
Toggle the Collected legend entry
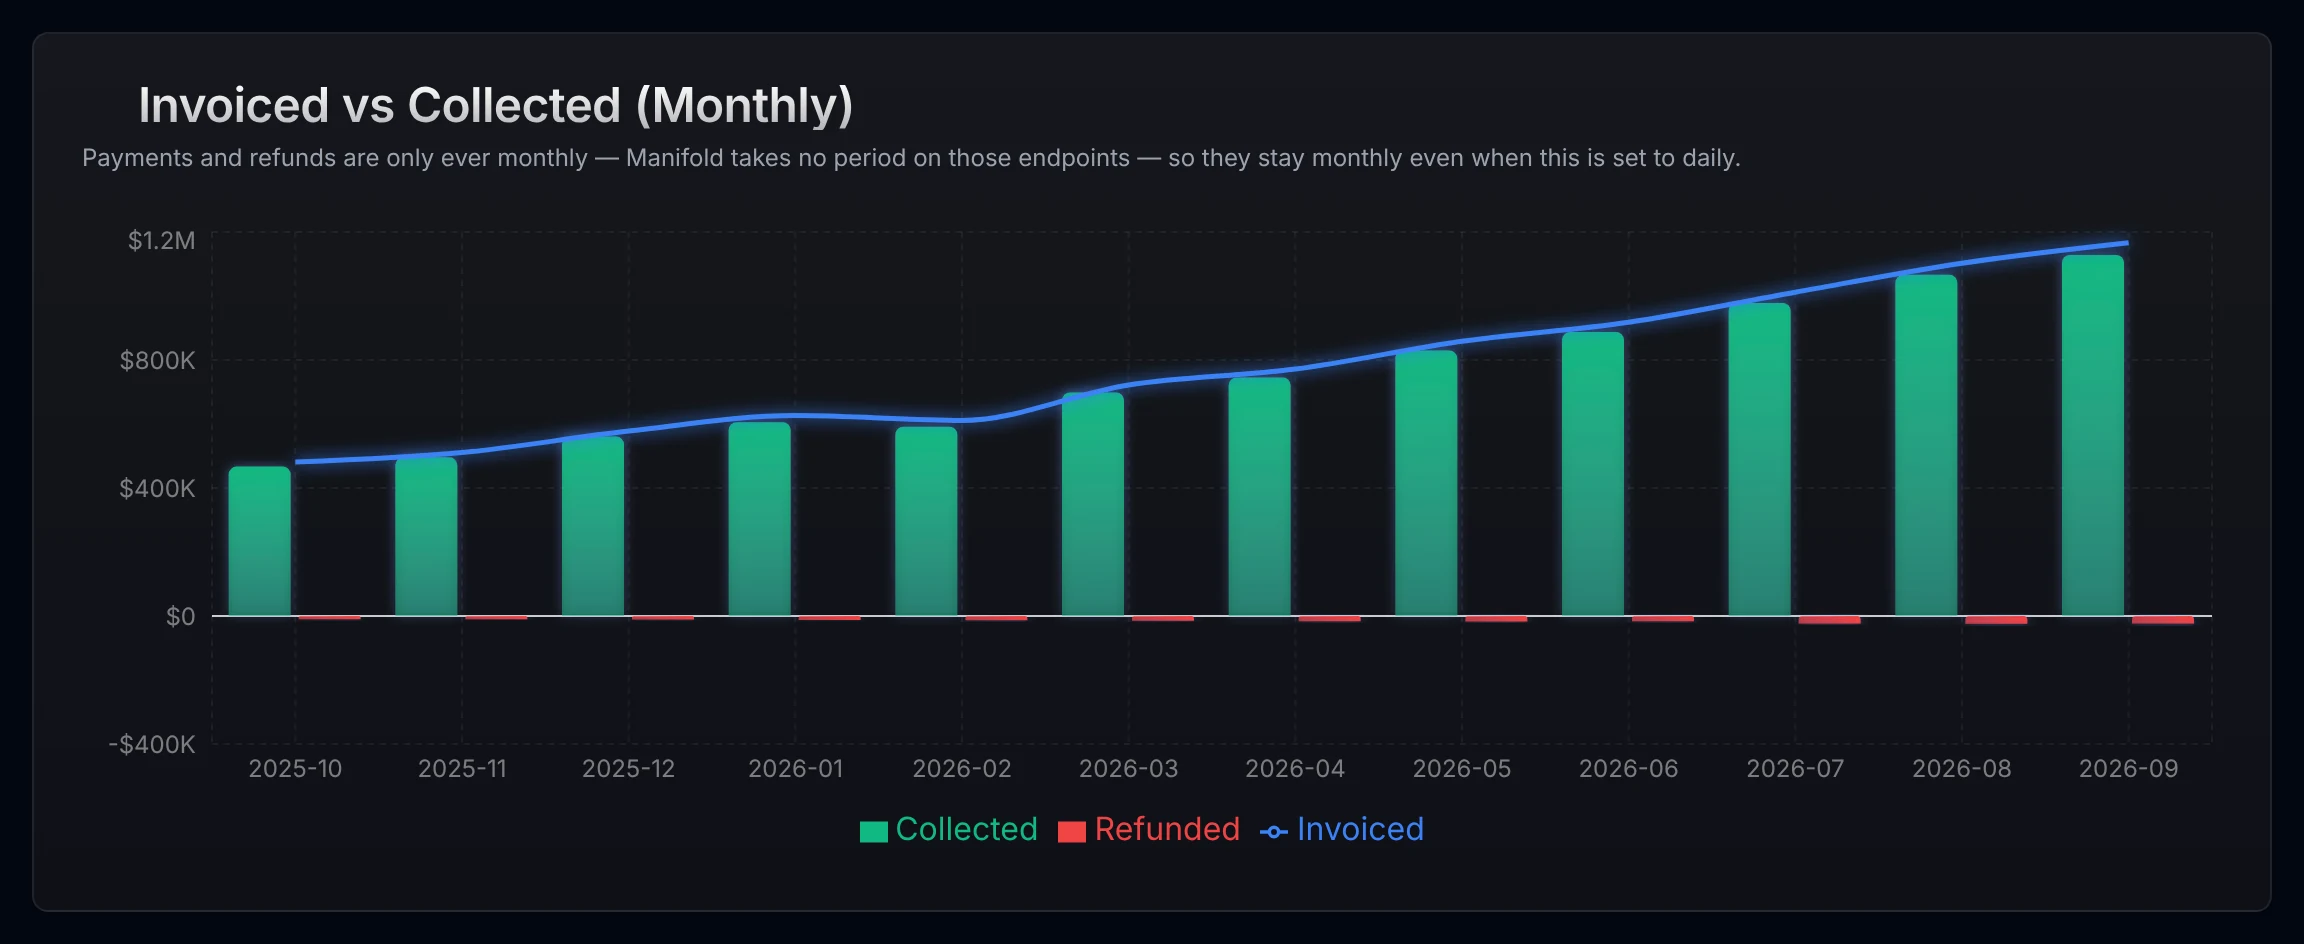pyautogui.click(x=949, y=830)
